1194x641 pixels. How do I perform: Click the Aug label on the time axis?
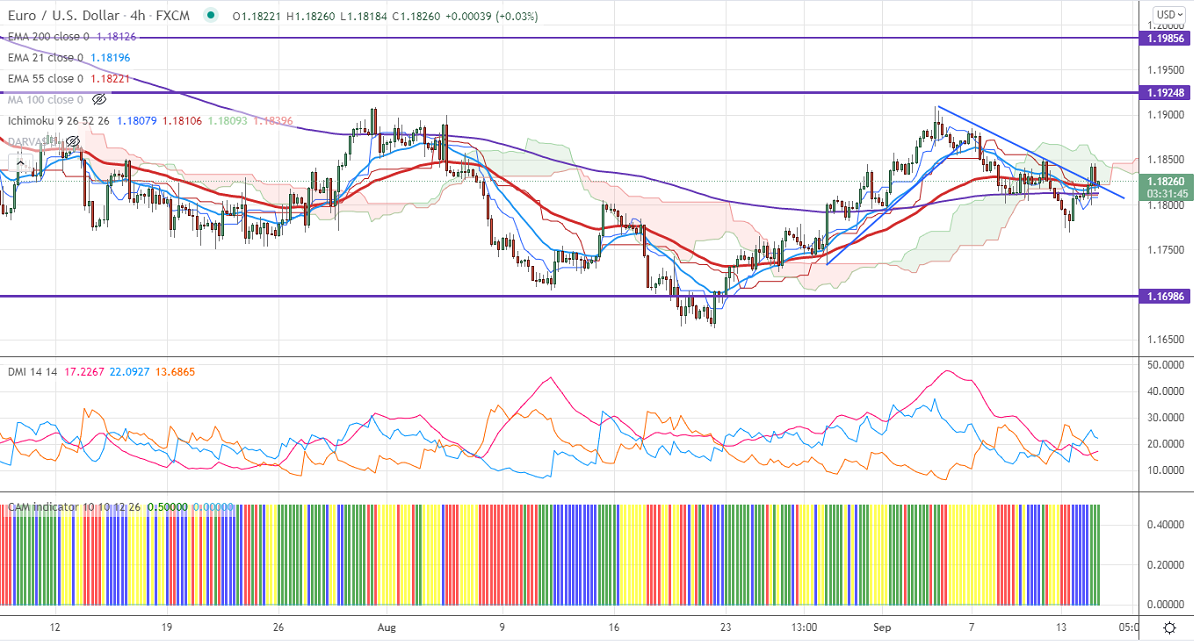pos(387,627)
